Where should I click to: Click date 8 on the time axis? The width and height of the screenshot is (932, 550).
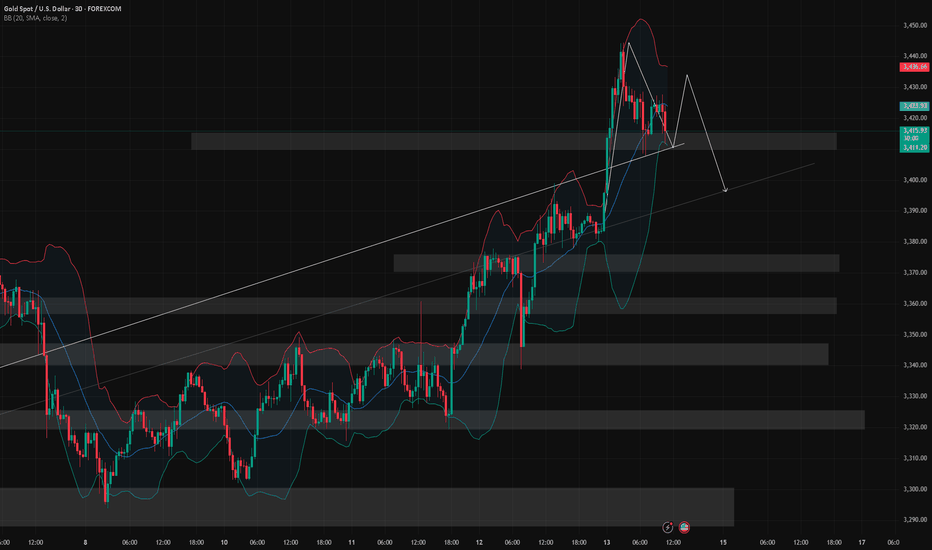(85, 542)
